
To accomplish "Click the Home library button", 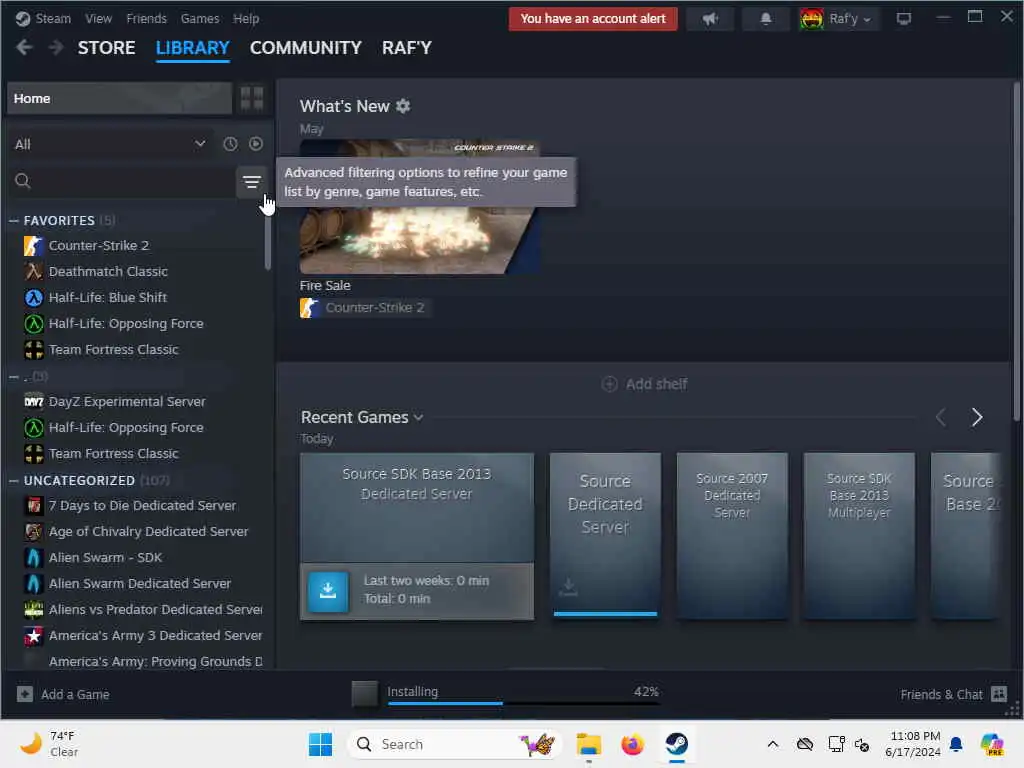I will (120, 99).
